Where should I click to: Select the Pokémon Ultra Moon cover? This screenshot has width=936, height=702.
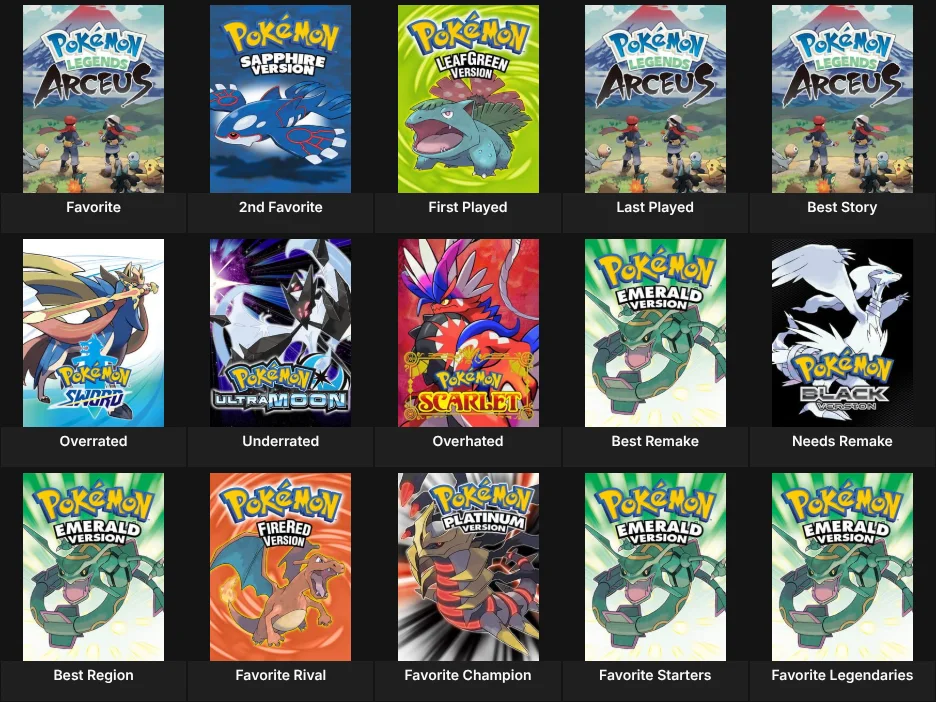pyautogui.click(x=281, y=333)
